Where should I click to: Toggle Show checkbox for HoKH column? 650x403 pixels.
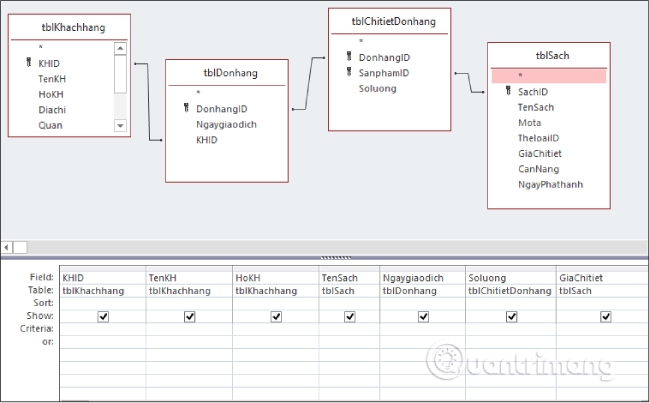276,317
